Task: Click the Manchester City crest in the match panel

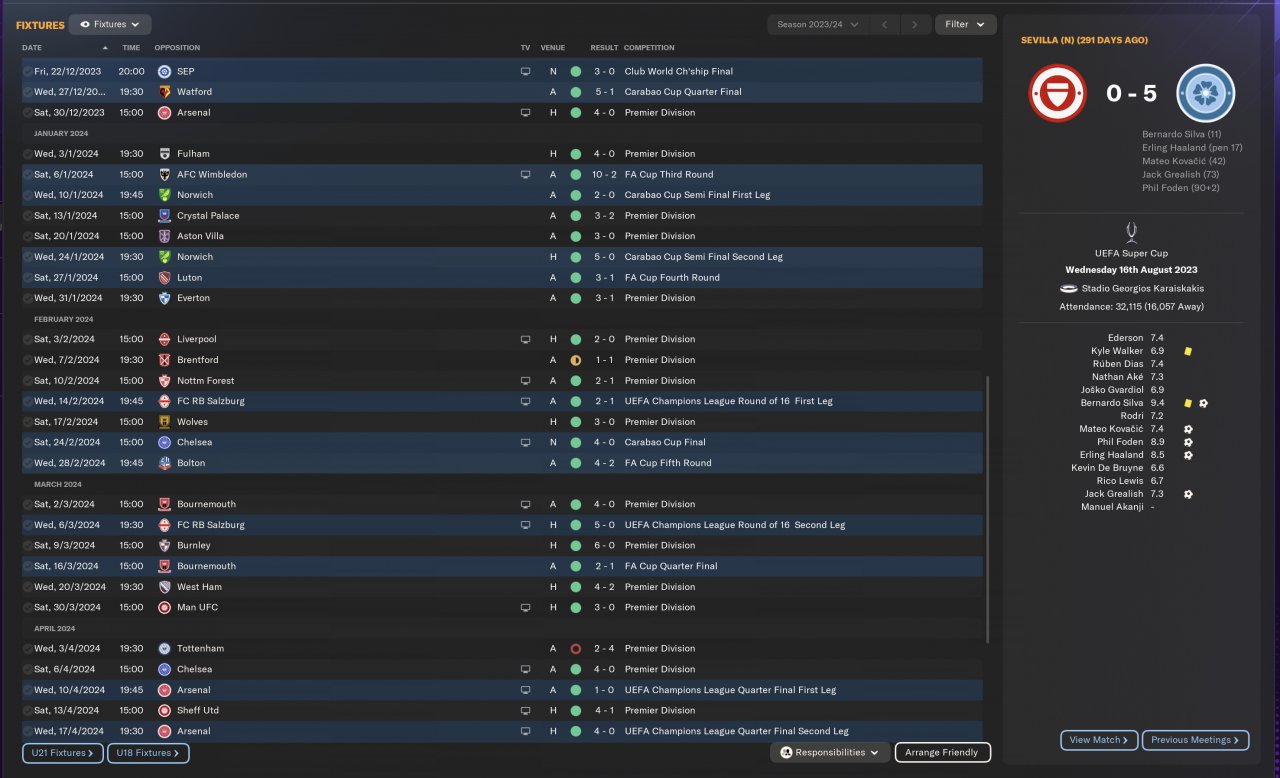Action: point(1206,93)
